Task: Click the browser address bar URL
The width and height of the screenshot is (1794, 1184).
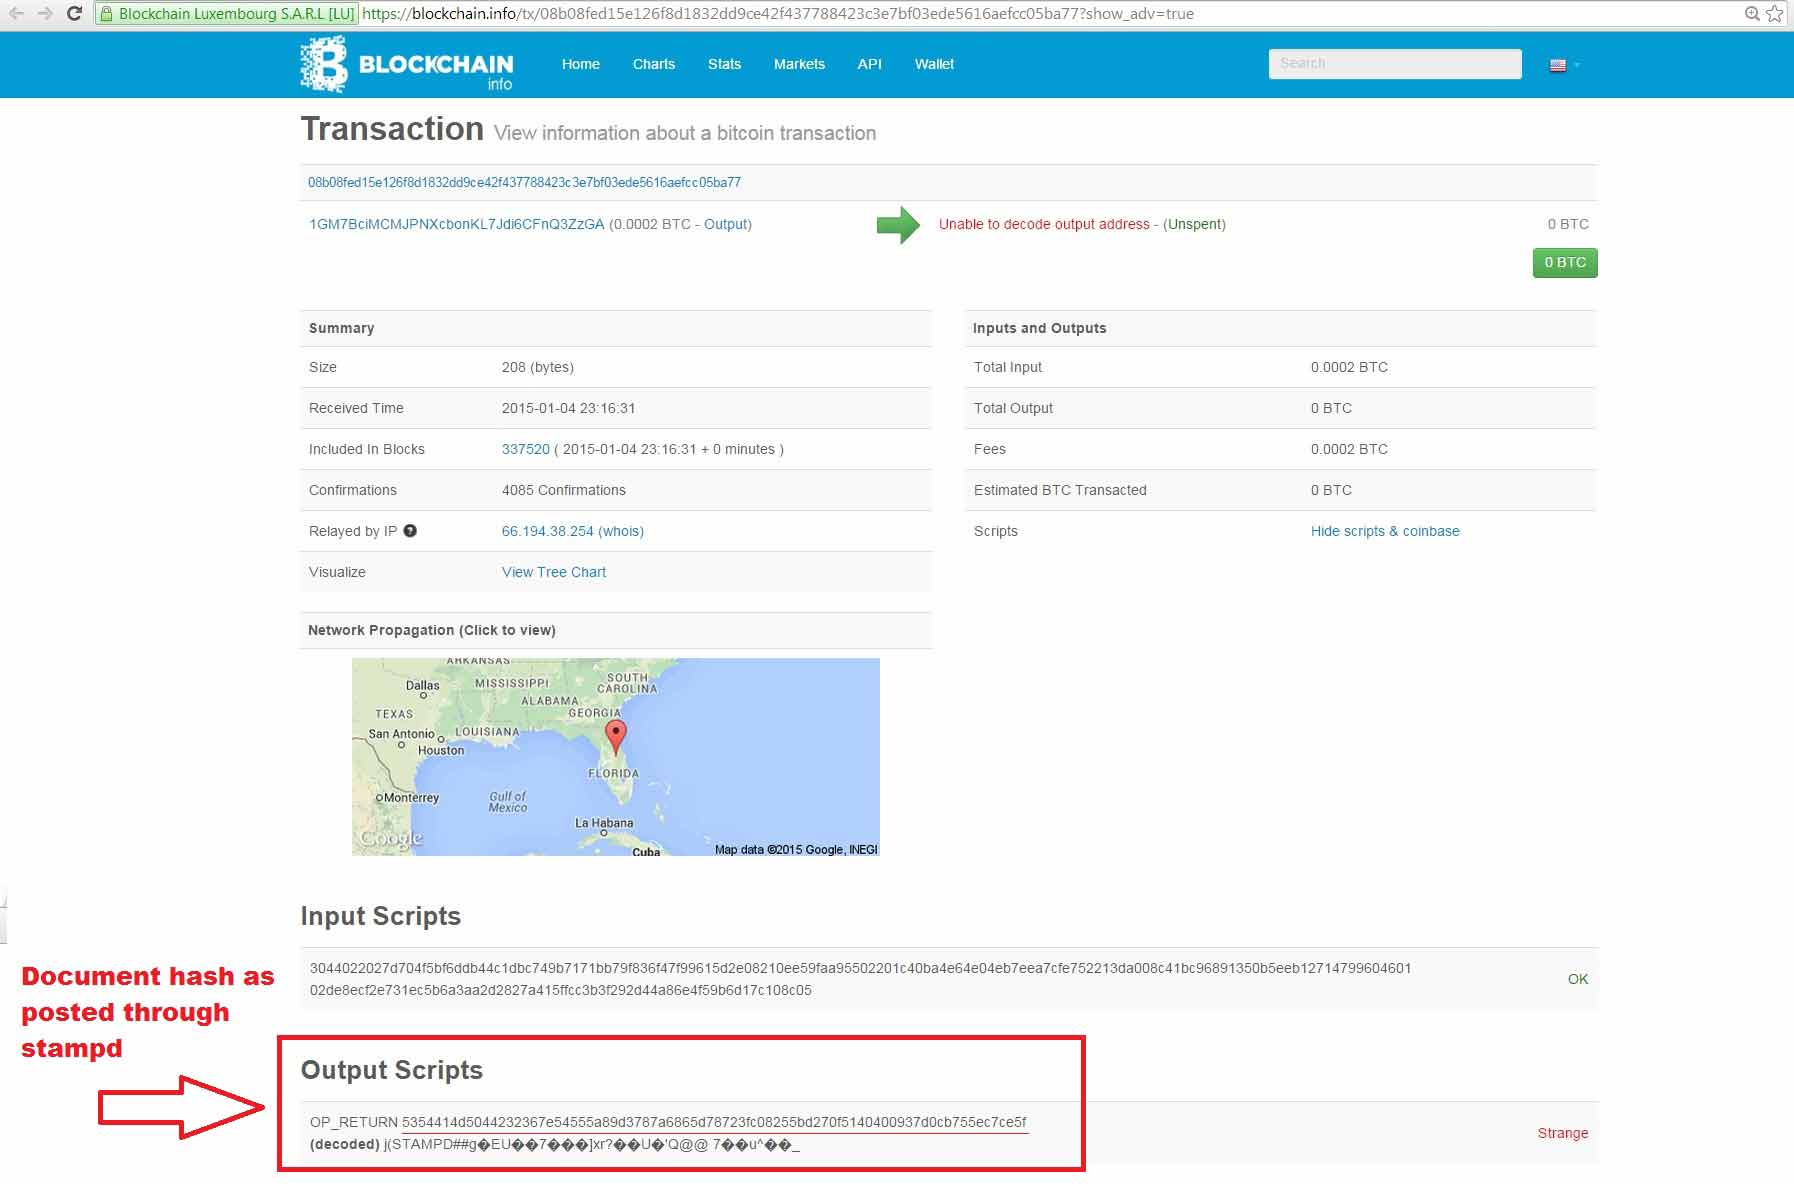Action: point(778,14)
